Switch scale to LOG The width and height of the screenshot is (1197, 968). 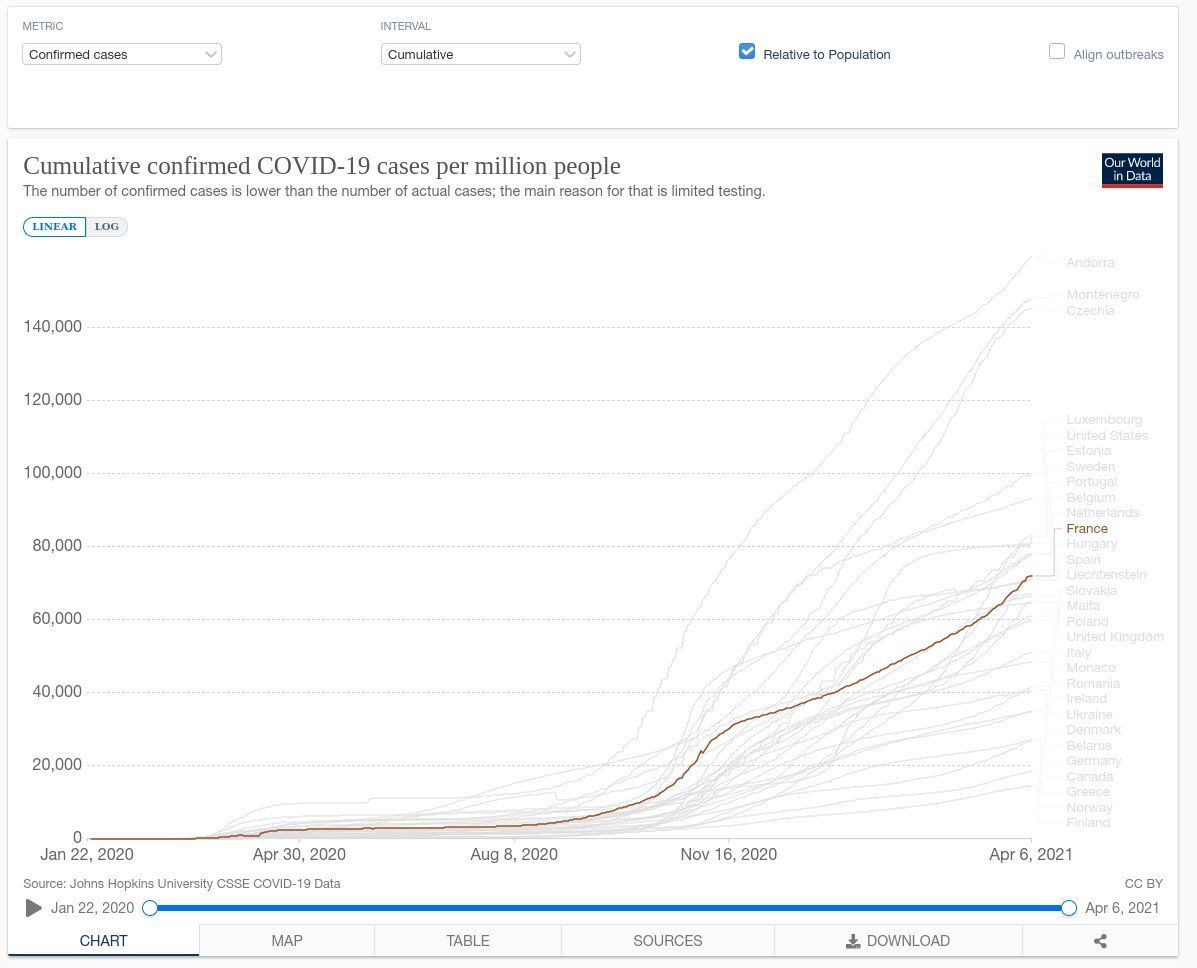(x=107, y=227)
